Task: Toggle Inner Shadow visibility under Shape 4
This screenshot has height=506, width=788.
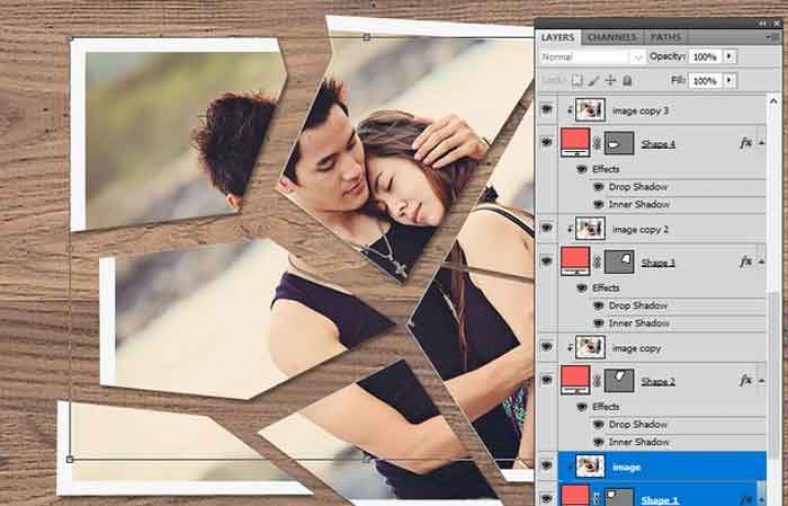Action: pyautogui.click(x=598, y=205)
